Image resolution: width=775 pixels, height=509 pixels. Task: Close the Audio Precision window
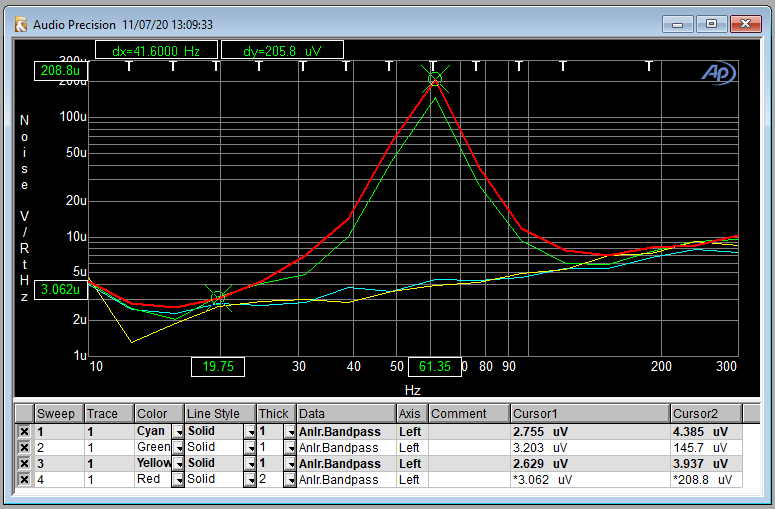[745, 24]
